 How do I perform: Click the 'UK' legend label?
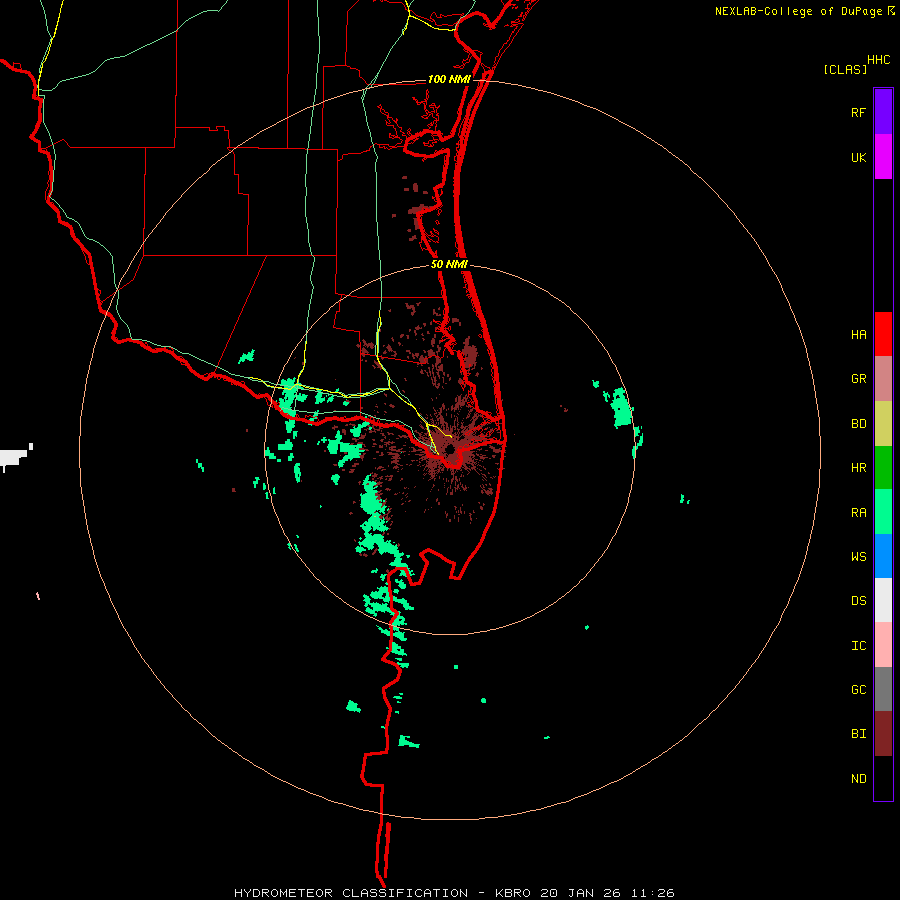click(x=858, y=157)
